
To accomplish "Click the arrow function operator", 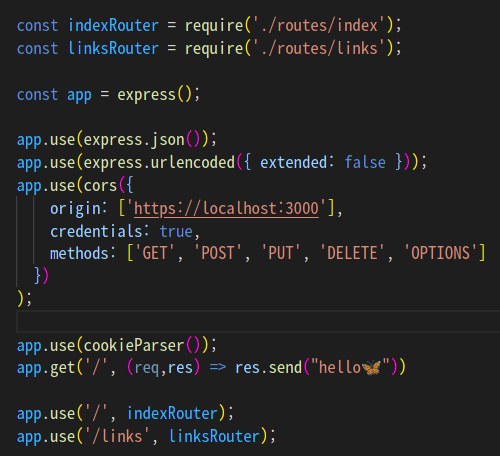I will (x=218, y=368).
